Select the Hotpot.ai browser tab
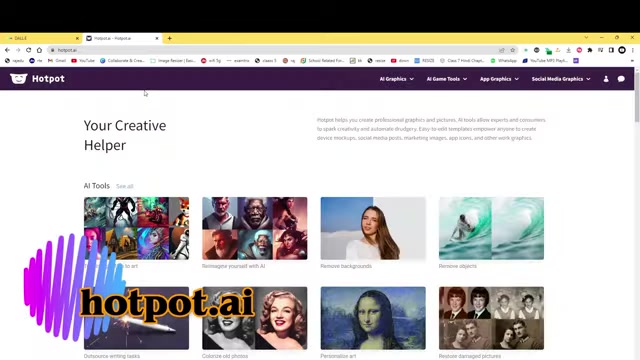Viewport: 640px width, 360px height. [122, 38]
